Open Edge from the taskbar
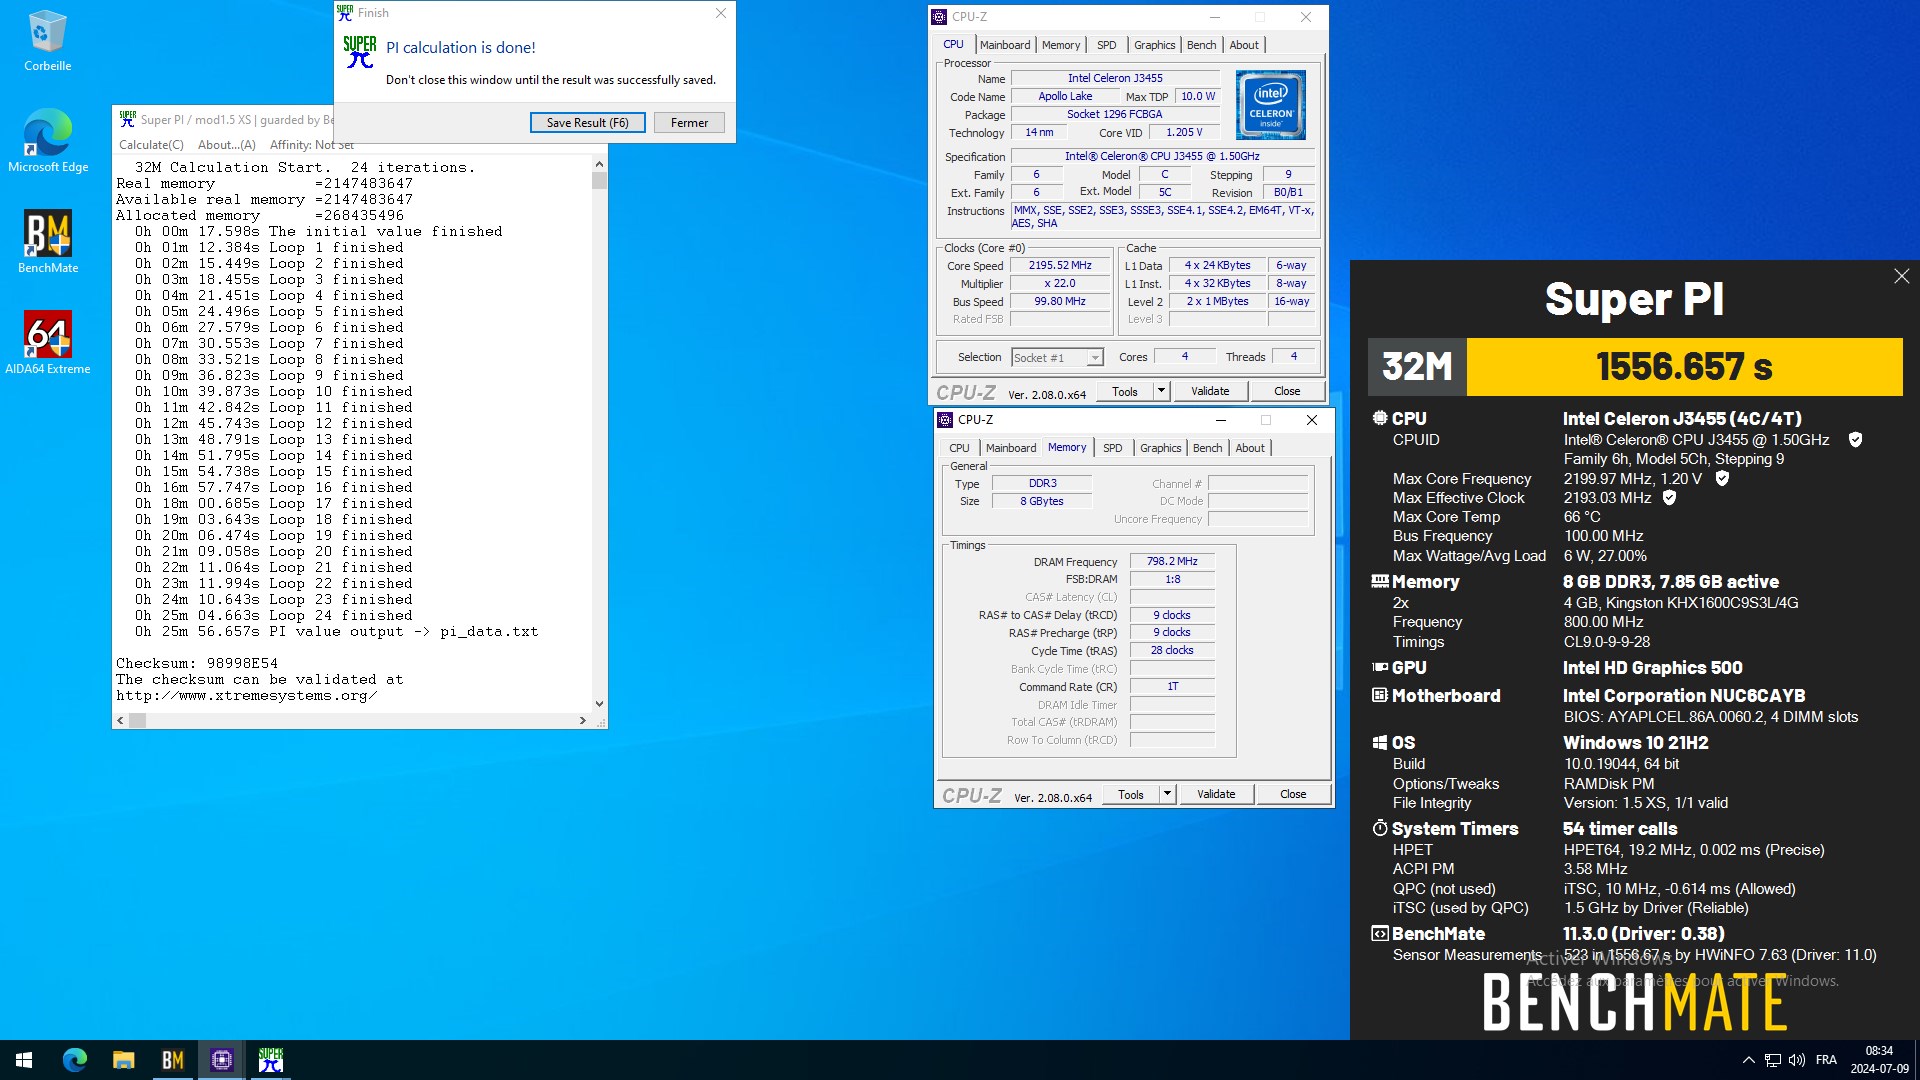This screenshot has height=1080, width=1920. coord(75,1060)
